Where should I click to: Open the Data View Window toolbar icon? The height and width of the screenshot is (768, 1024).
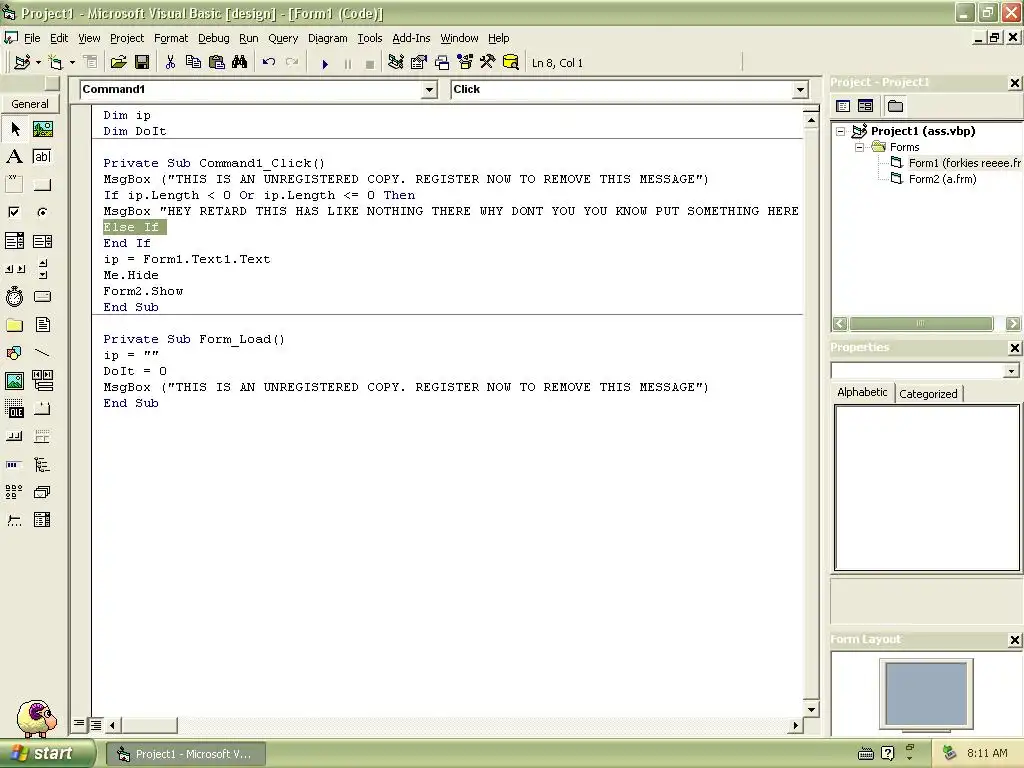pos(511,63)
